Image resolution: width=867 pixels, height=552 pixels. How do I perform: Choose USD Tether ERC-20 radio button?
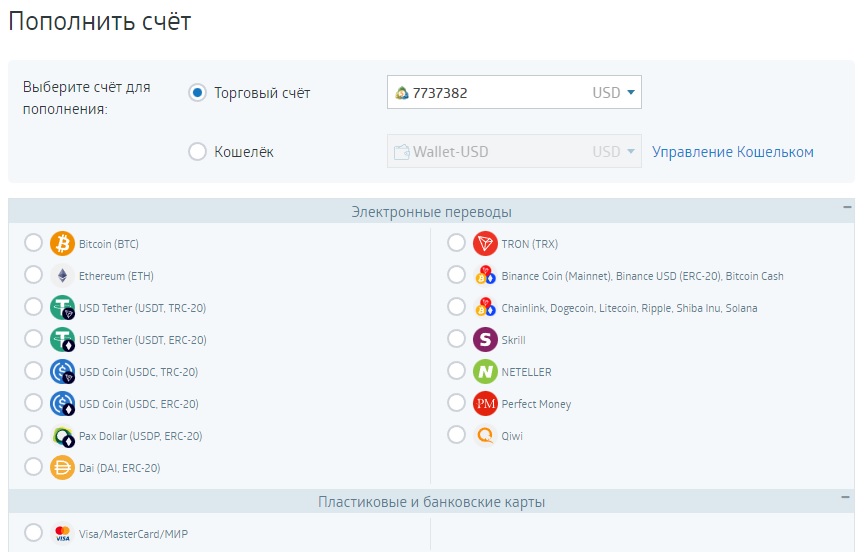pyautogui.click(x=33, y=339)
